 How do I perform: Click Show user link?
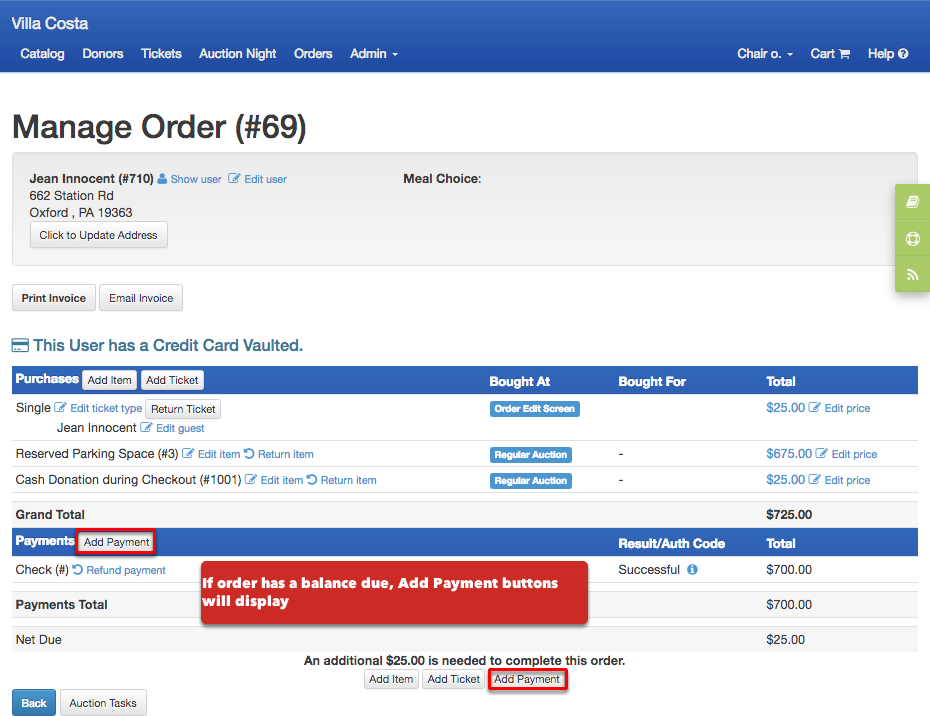[196, 179]
